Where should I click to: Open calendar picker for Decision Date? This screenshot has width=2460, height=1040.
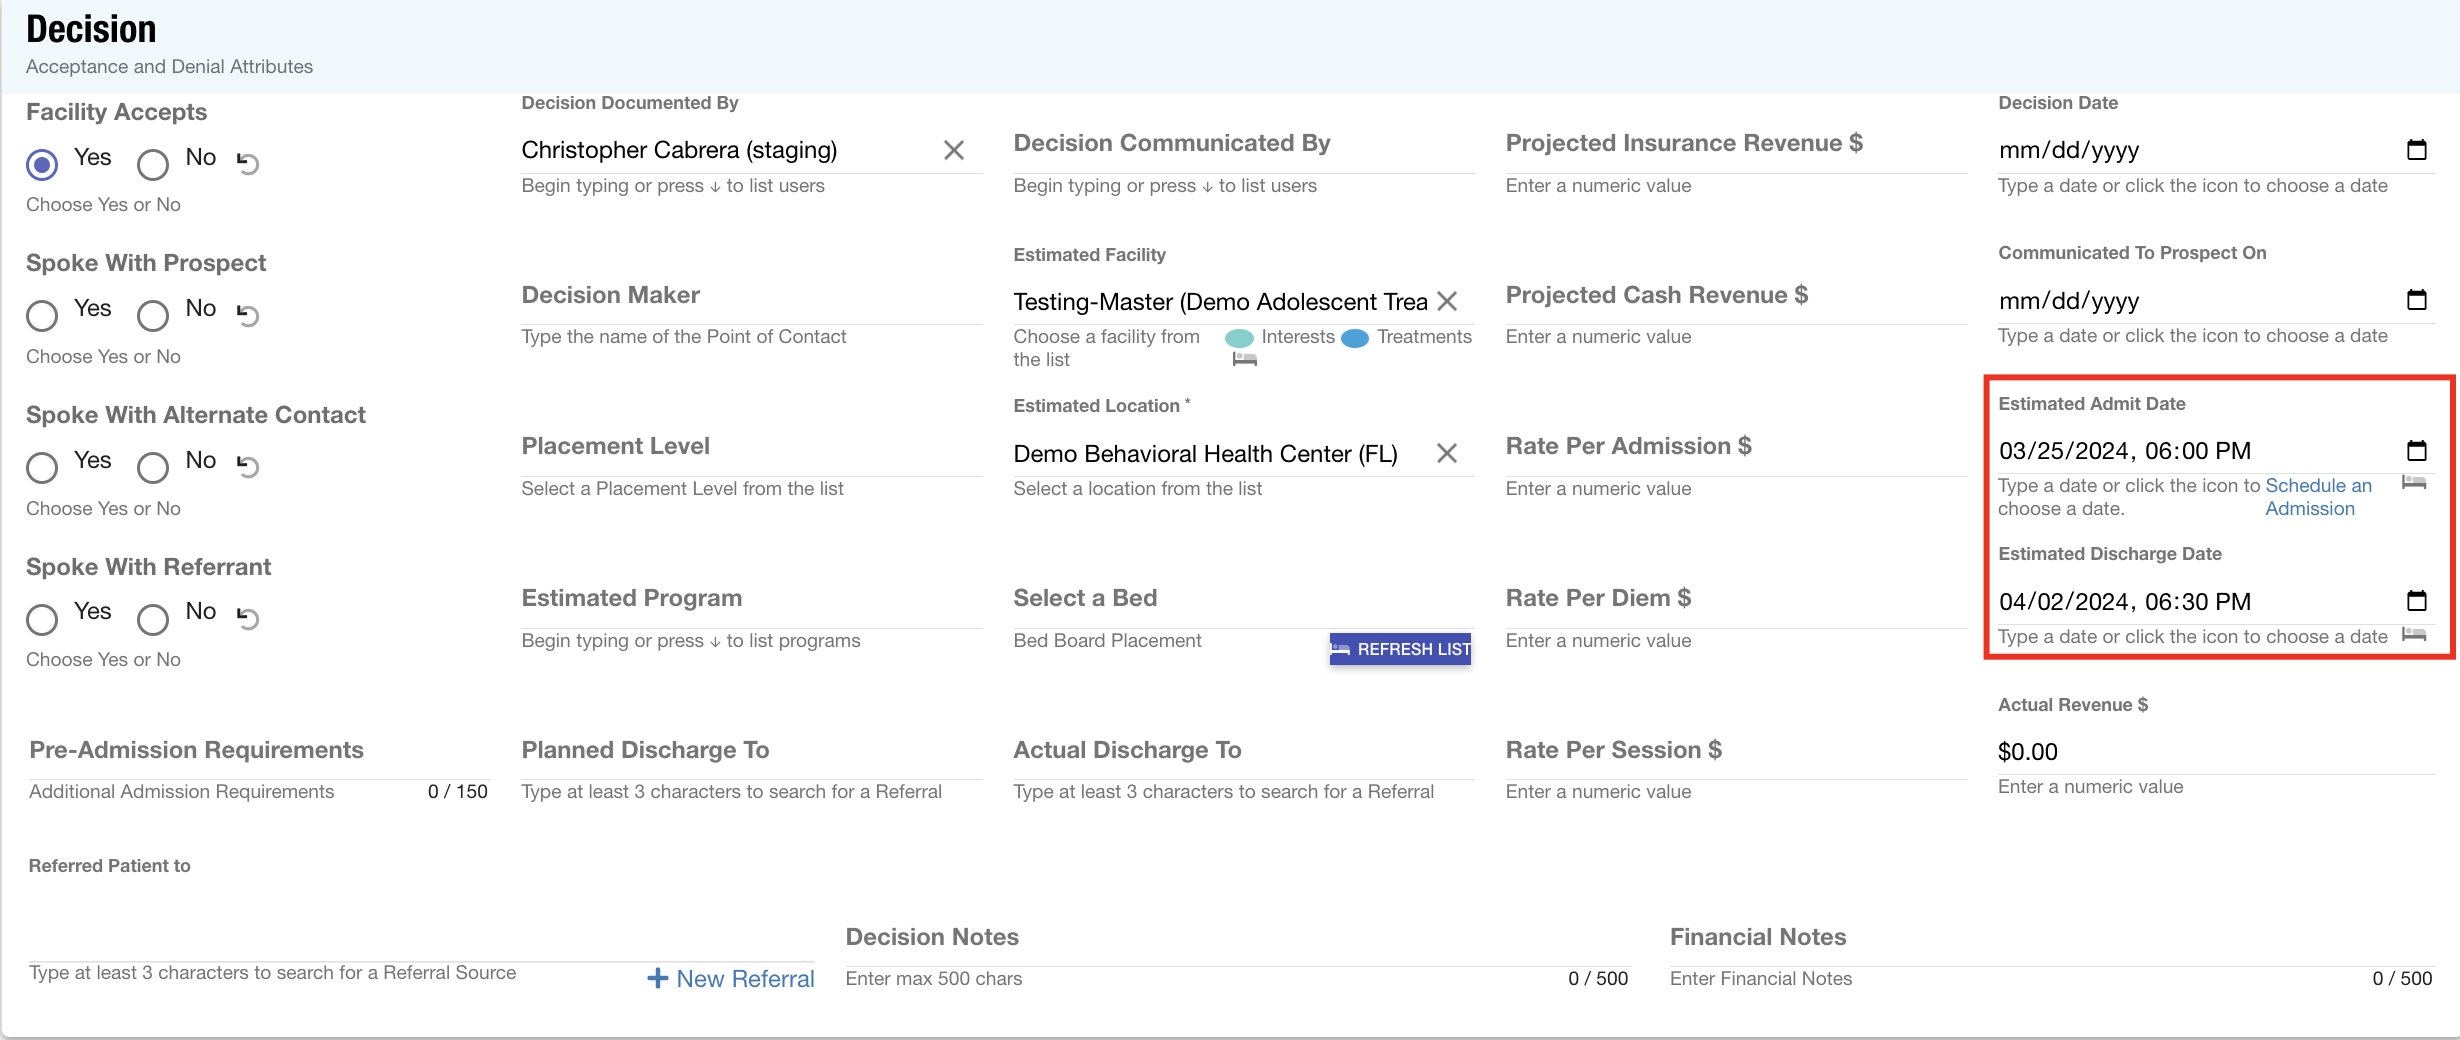point(2416,150)
